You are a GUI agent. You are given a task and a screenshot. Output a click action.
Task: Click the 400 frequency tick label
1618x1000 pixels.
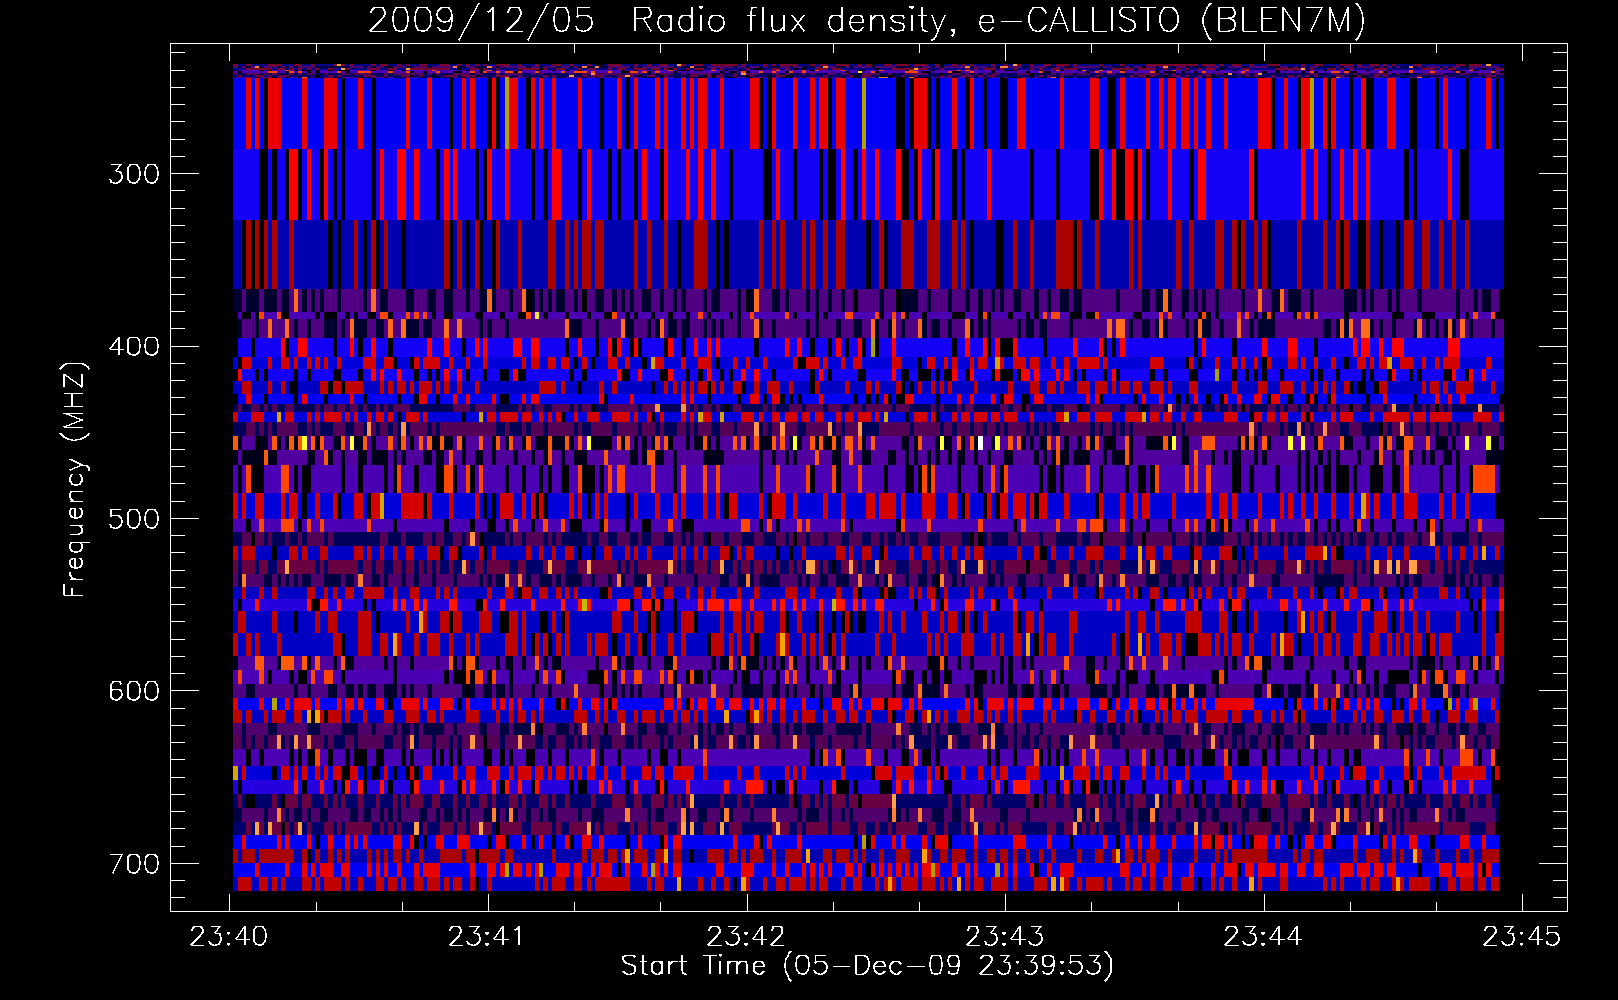[x=134, y=347]
